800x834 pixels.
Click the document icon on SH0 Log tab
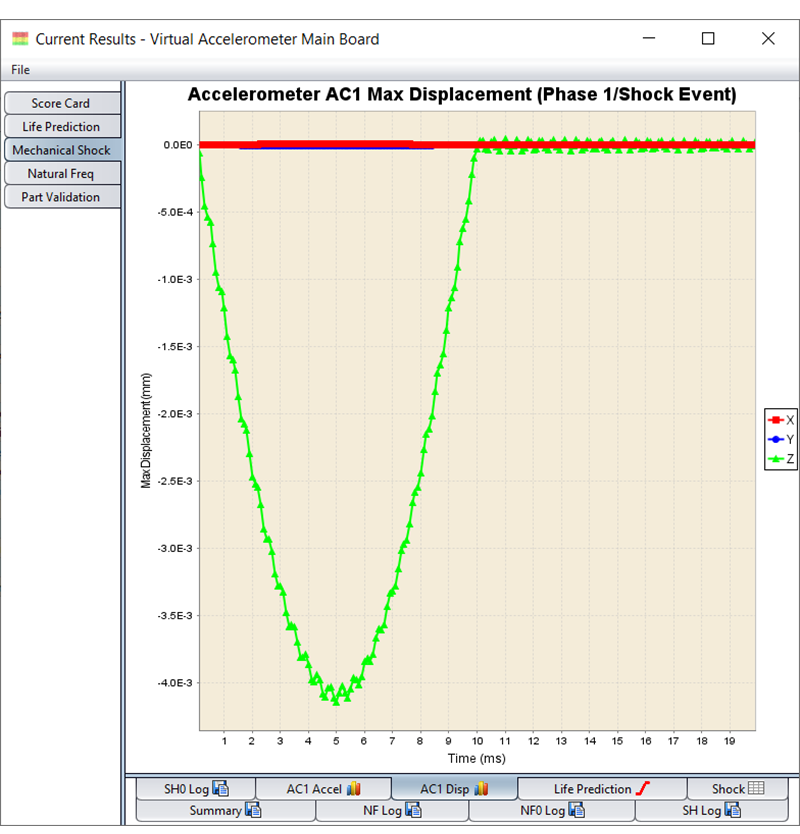[x=222, y=789]
